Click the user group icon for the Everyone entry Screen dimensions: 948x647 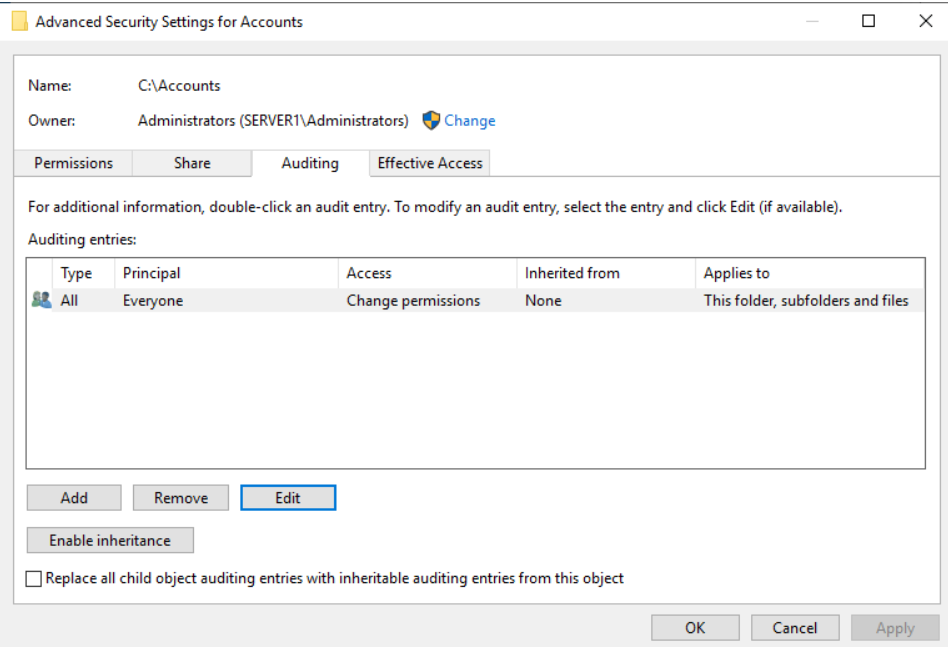(x=41, y=300)
